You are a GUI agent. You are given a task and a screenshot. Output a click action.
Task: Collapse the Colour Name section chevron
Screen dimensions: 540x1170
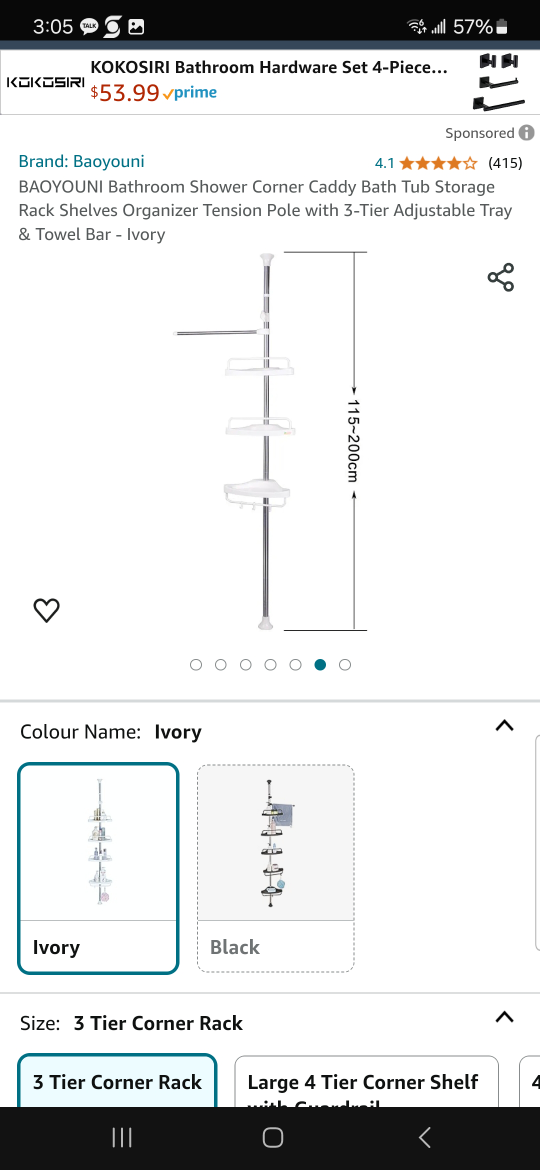tap(505, 725)
